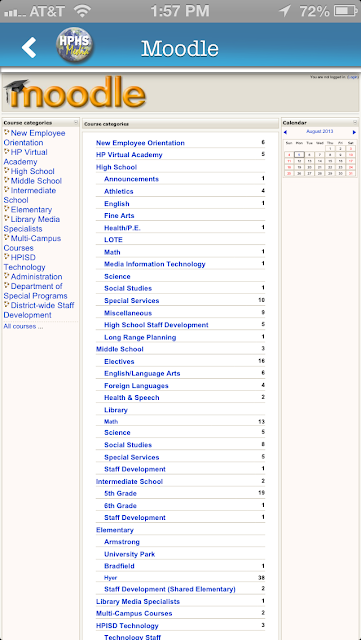The width and height of the screenshot is (361, 640).
Task: Open the Bradfield subcategory
Action: point(119,566)
